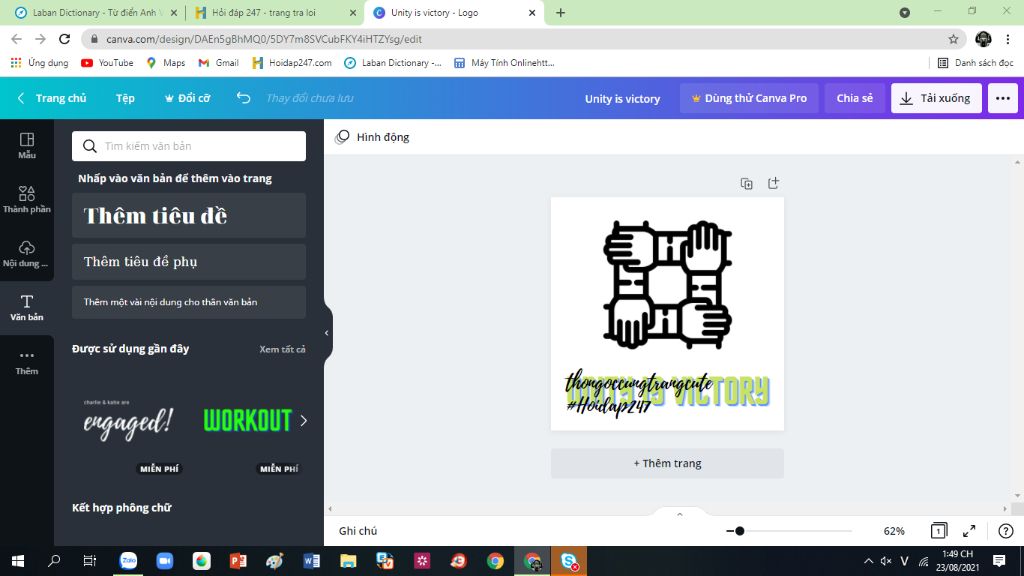Reload the page
The height and width of the screenshot is (576, 1024).
point(64,39)
